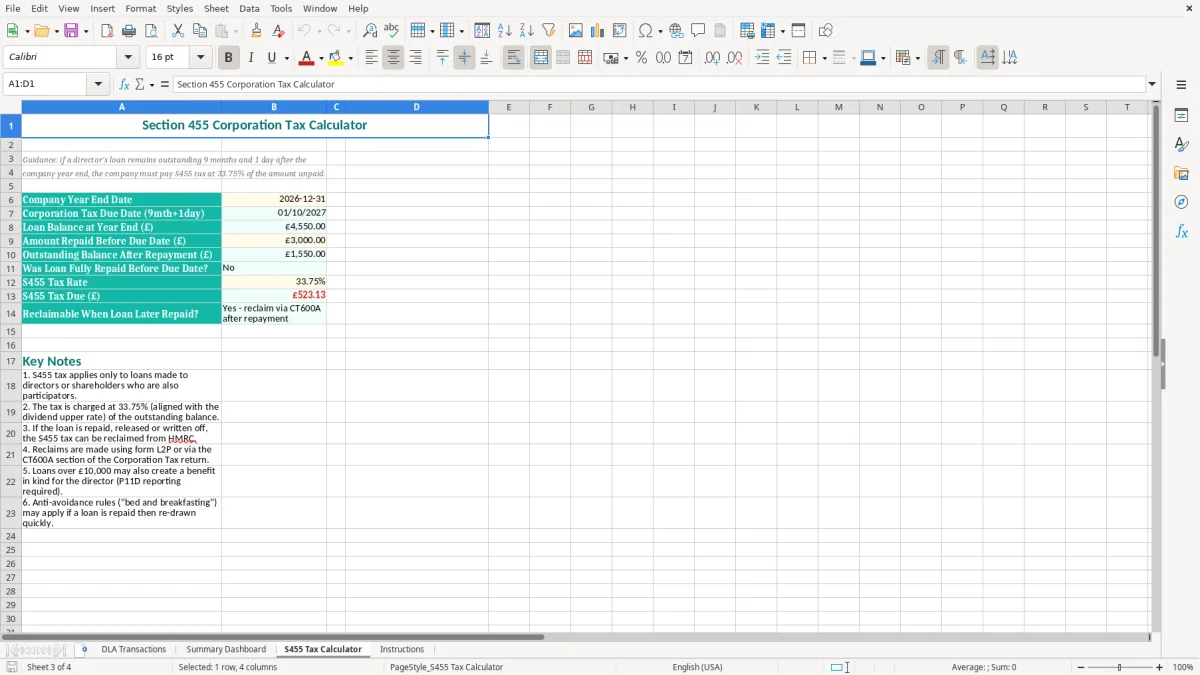Toggle the Center Vertically alignment

(x=464, y=58)
